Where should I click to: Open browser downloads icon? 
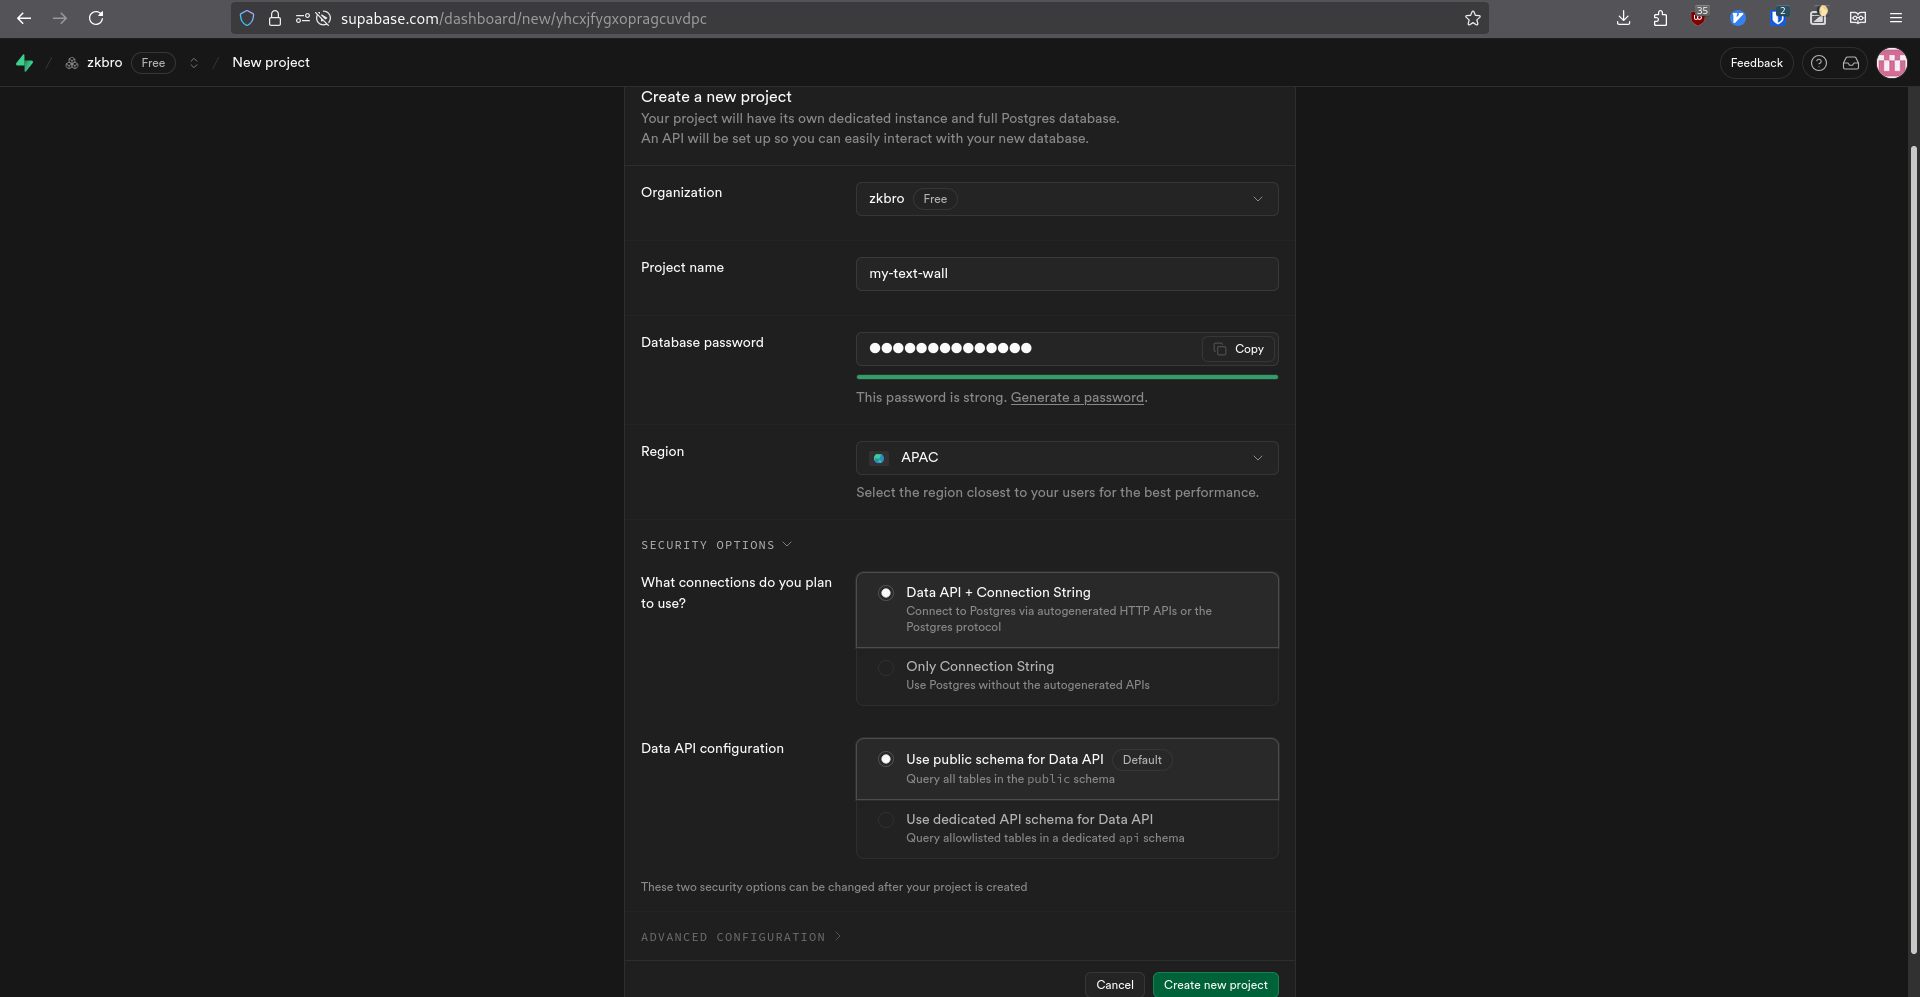(1623, 18)
